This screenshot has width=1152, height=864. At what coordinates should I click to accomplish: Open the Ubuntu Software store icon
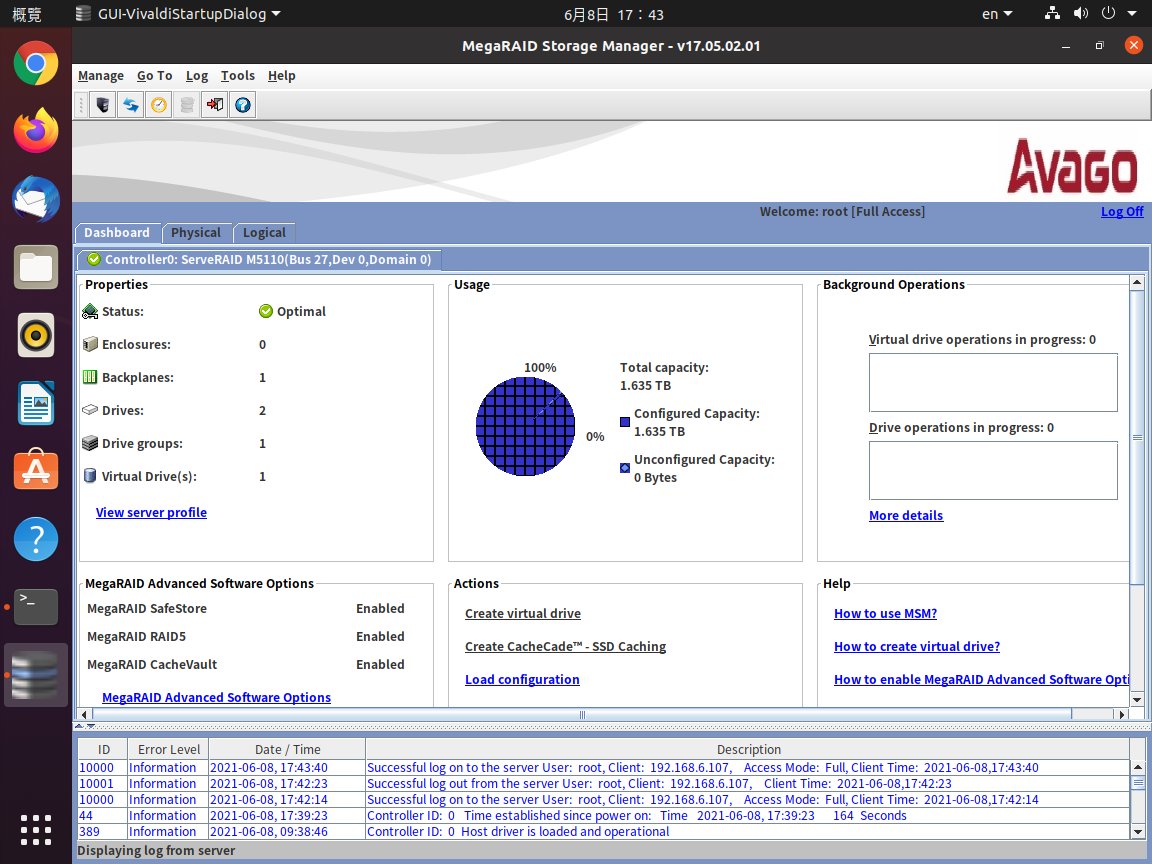[36, 470]
